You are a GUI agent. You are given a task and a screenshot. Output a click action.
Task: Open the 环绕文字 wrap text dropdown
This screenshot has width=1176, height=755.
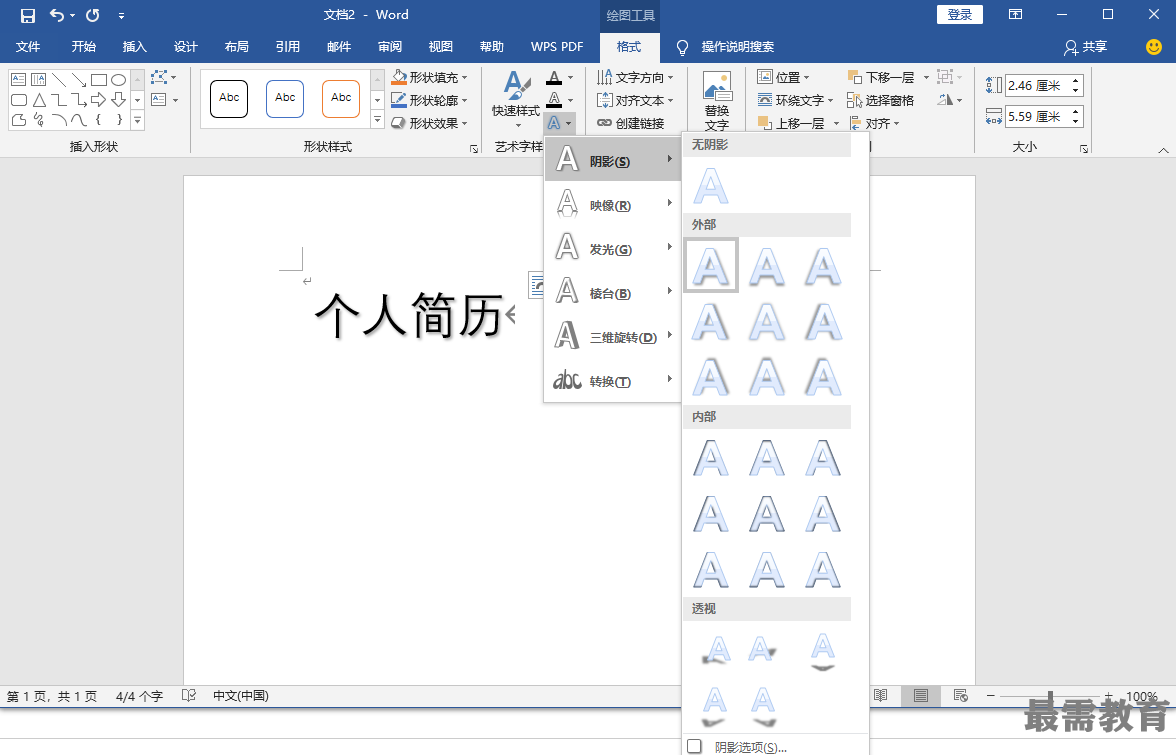(795, 100)
